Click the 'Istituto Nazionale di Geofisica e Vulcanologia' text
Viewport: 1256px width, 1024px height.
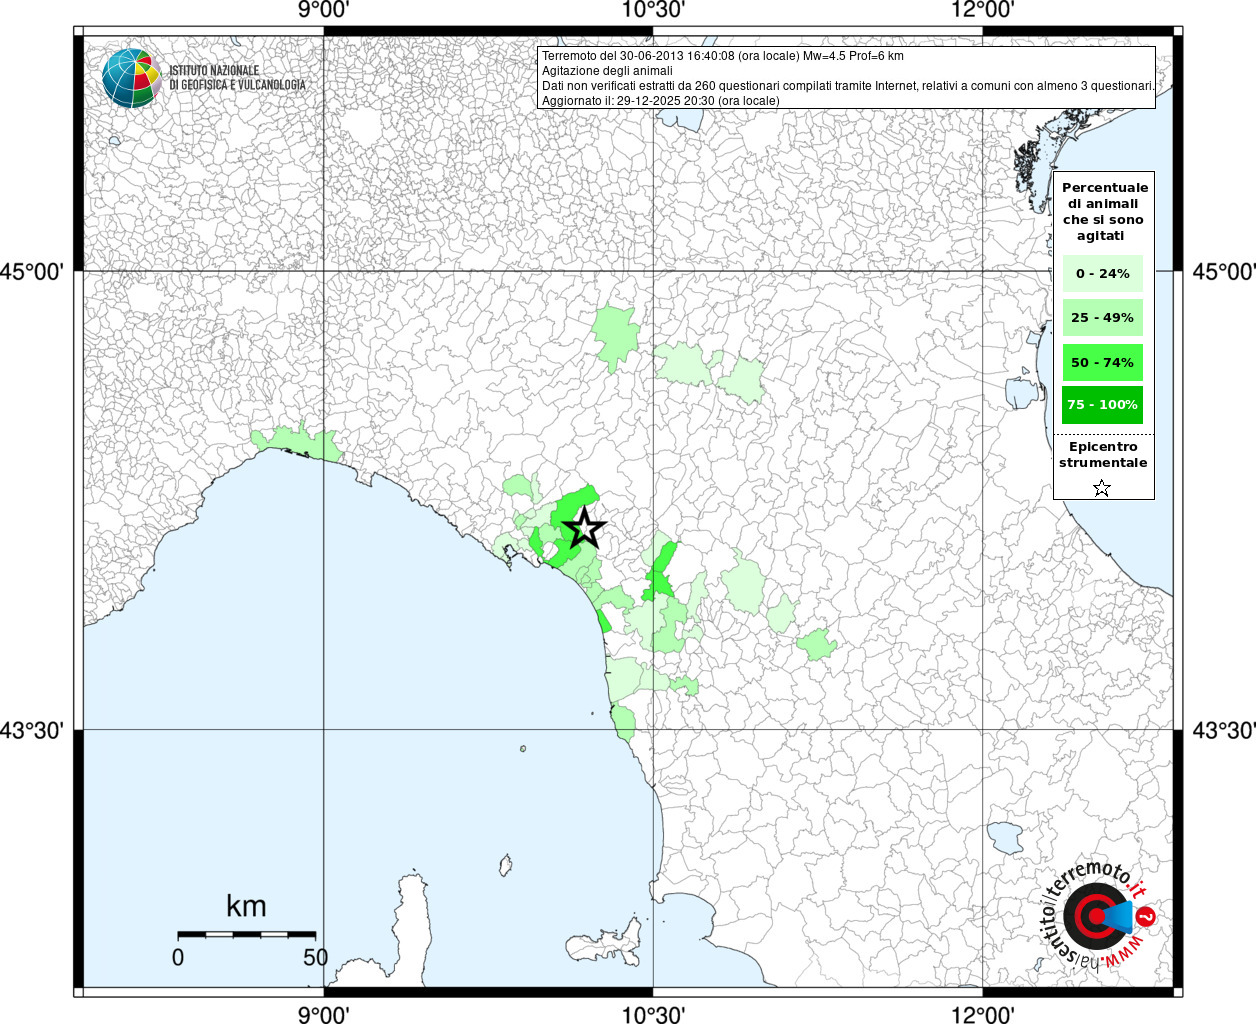coord(237,78)
